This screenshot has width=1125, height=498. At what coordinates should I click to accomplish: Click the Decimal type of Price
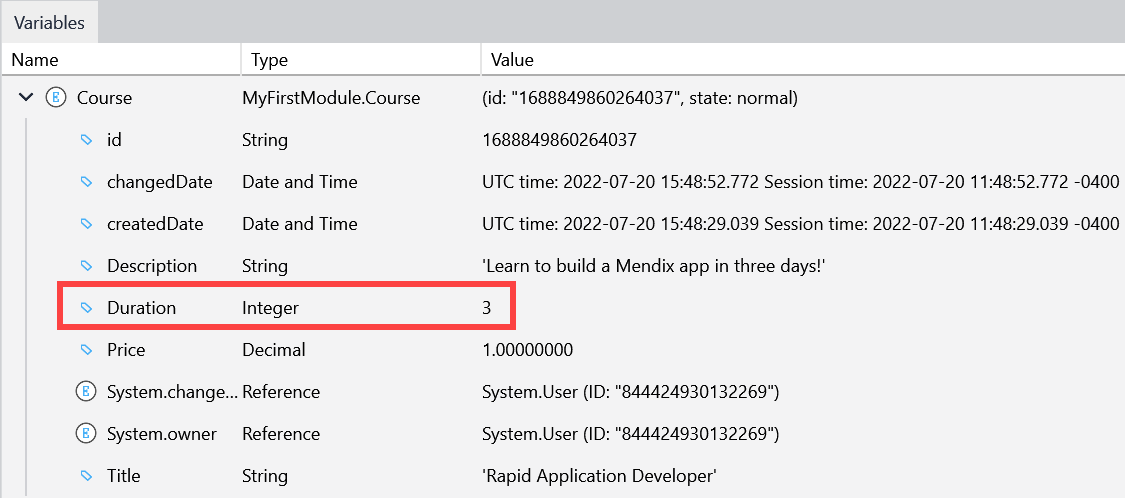point(273,350)
